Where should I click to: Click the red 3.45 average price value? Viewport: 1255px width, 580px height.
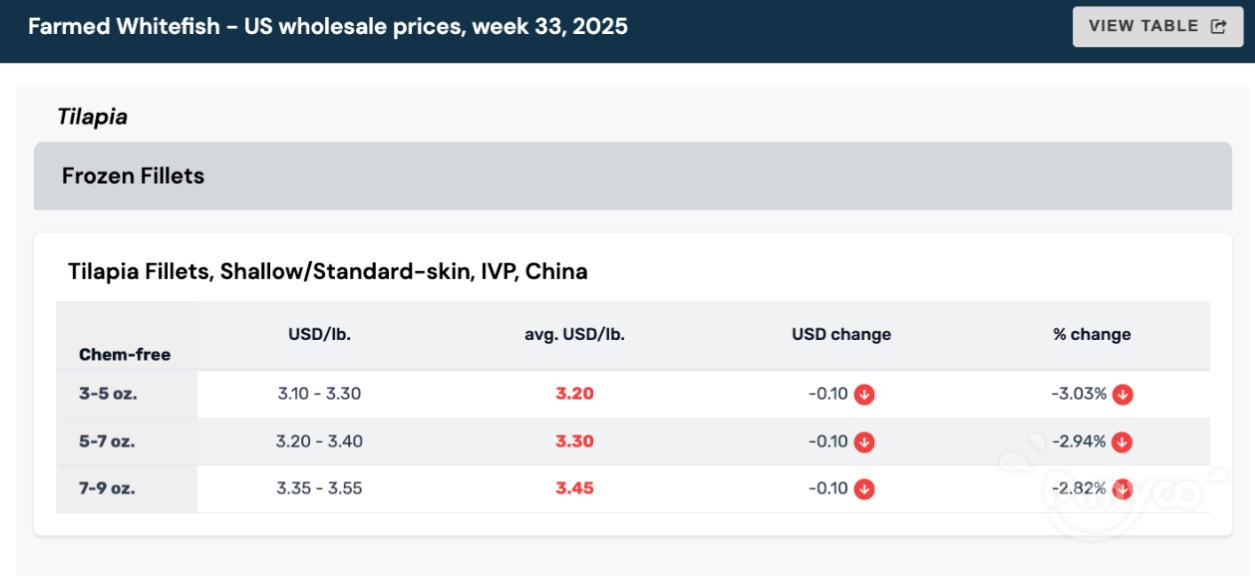click(x=574, y=489)
